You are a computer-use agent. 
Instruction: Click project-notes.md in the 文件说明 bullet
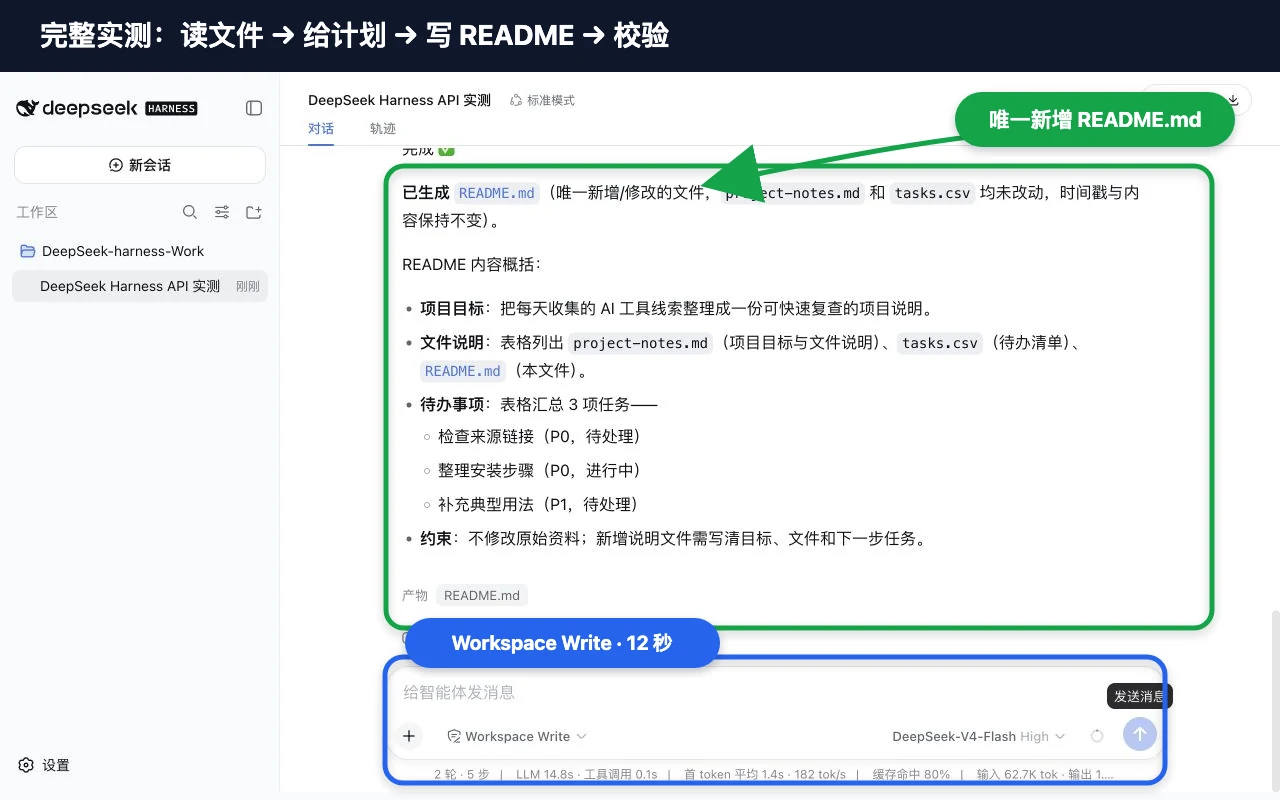click(641, 343)
